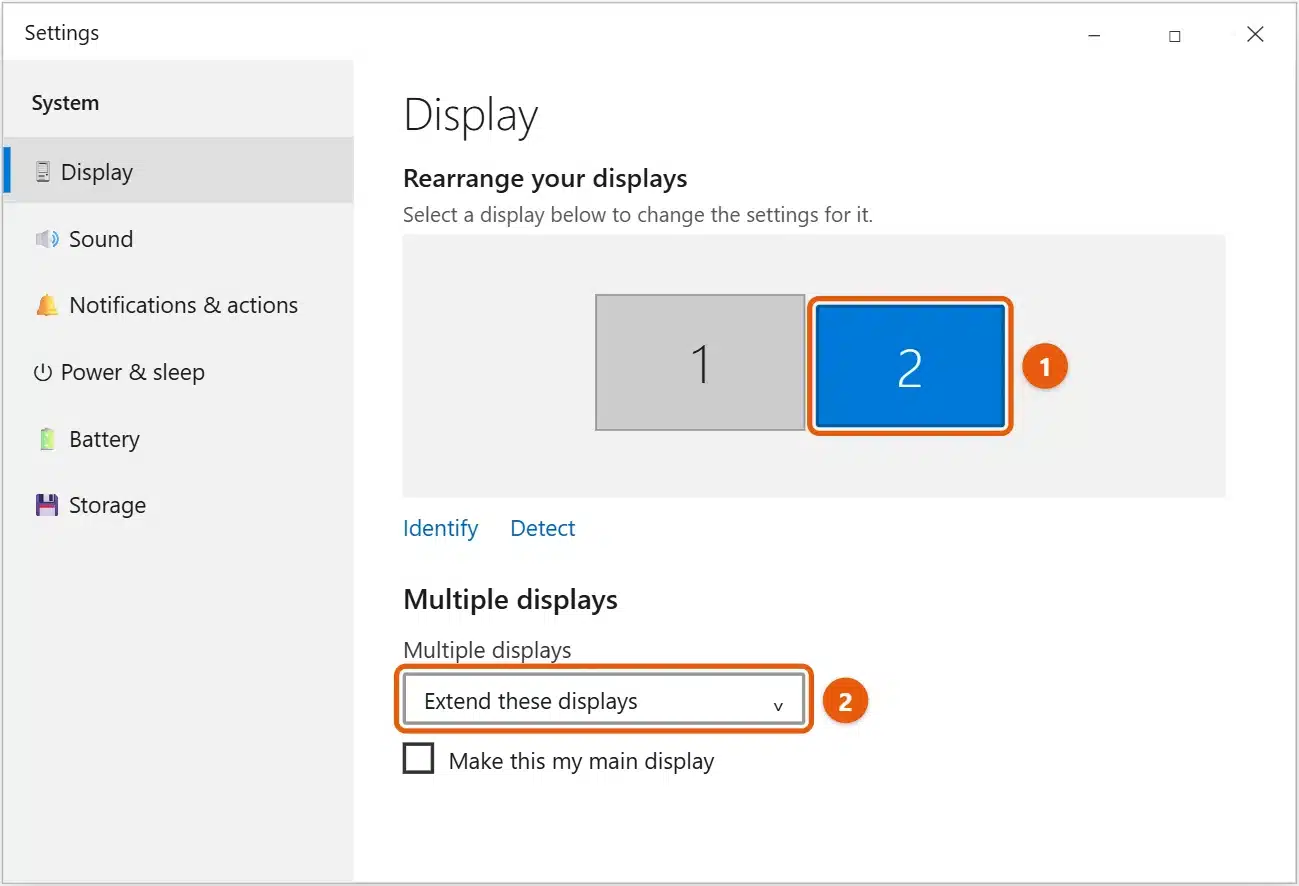1299x886 pixels.
Task: Click the Multiple displays bold heading
Action: [x=510, y=600]
